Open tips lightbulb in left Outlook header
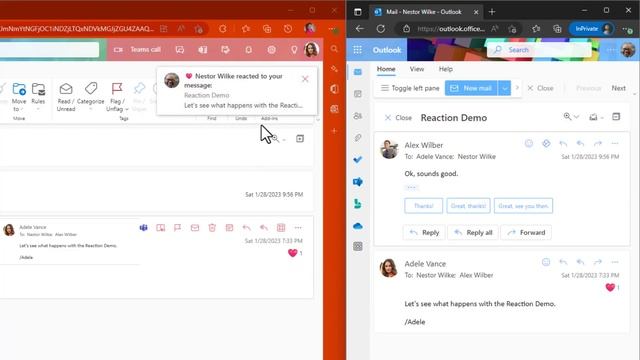 click(294, 50)
